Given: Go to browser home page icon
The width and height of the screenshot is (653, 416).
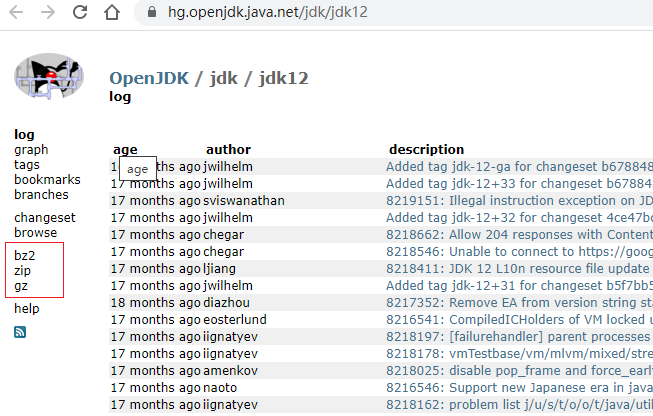Looking at the screenshot, I should coord(112,12).
